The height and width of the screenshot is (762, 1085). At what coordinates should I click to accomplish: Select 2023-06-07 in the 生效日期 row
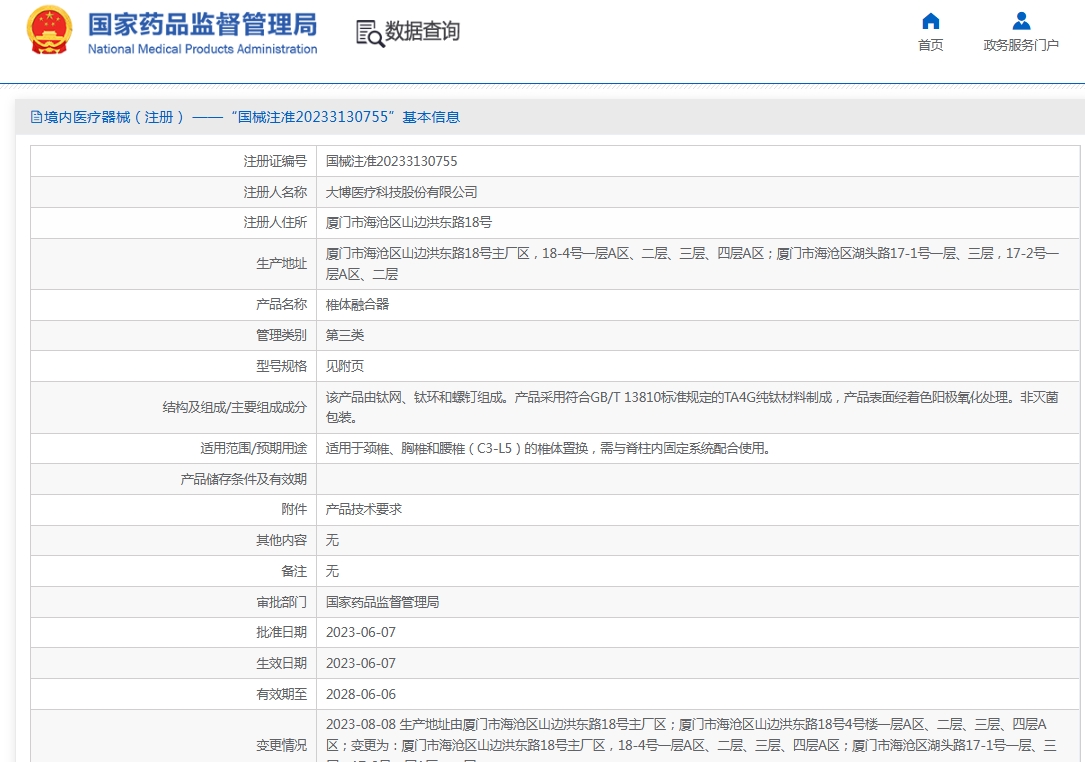(361, 663)
